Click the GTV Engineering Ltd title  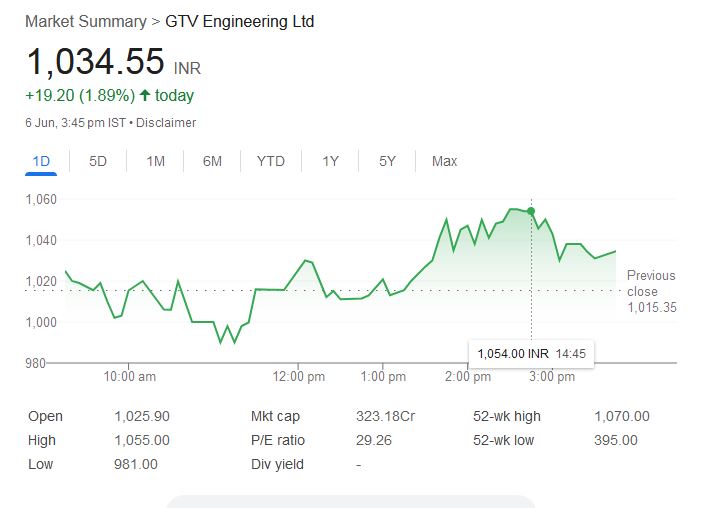tap(239, 21)
